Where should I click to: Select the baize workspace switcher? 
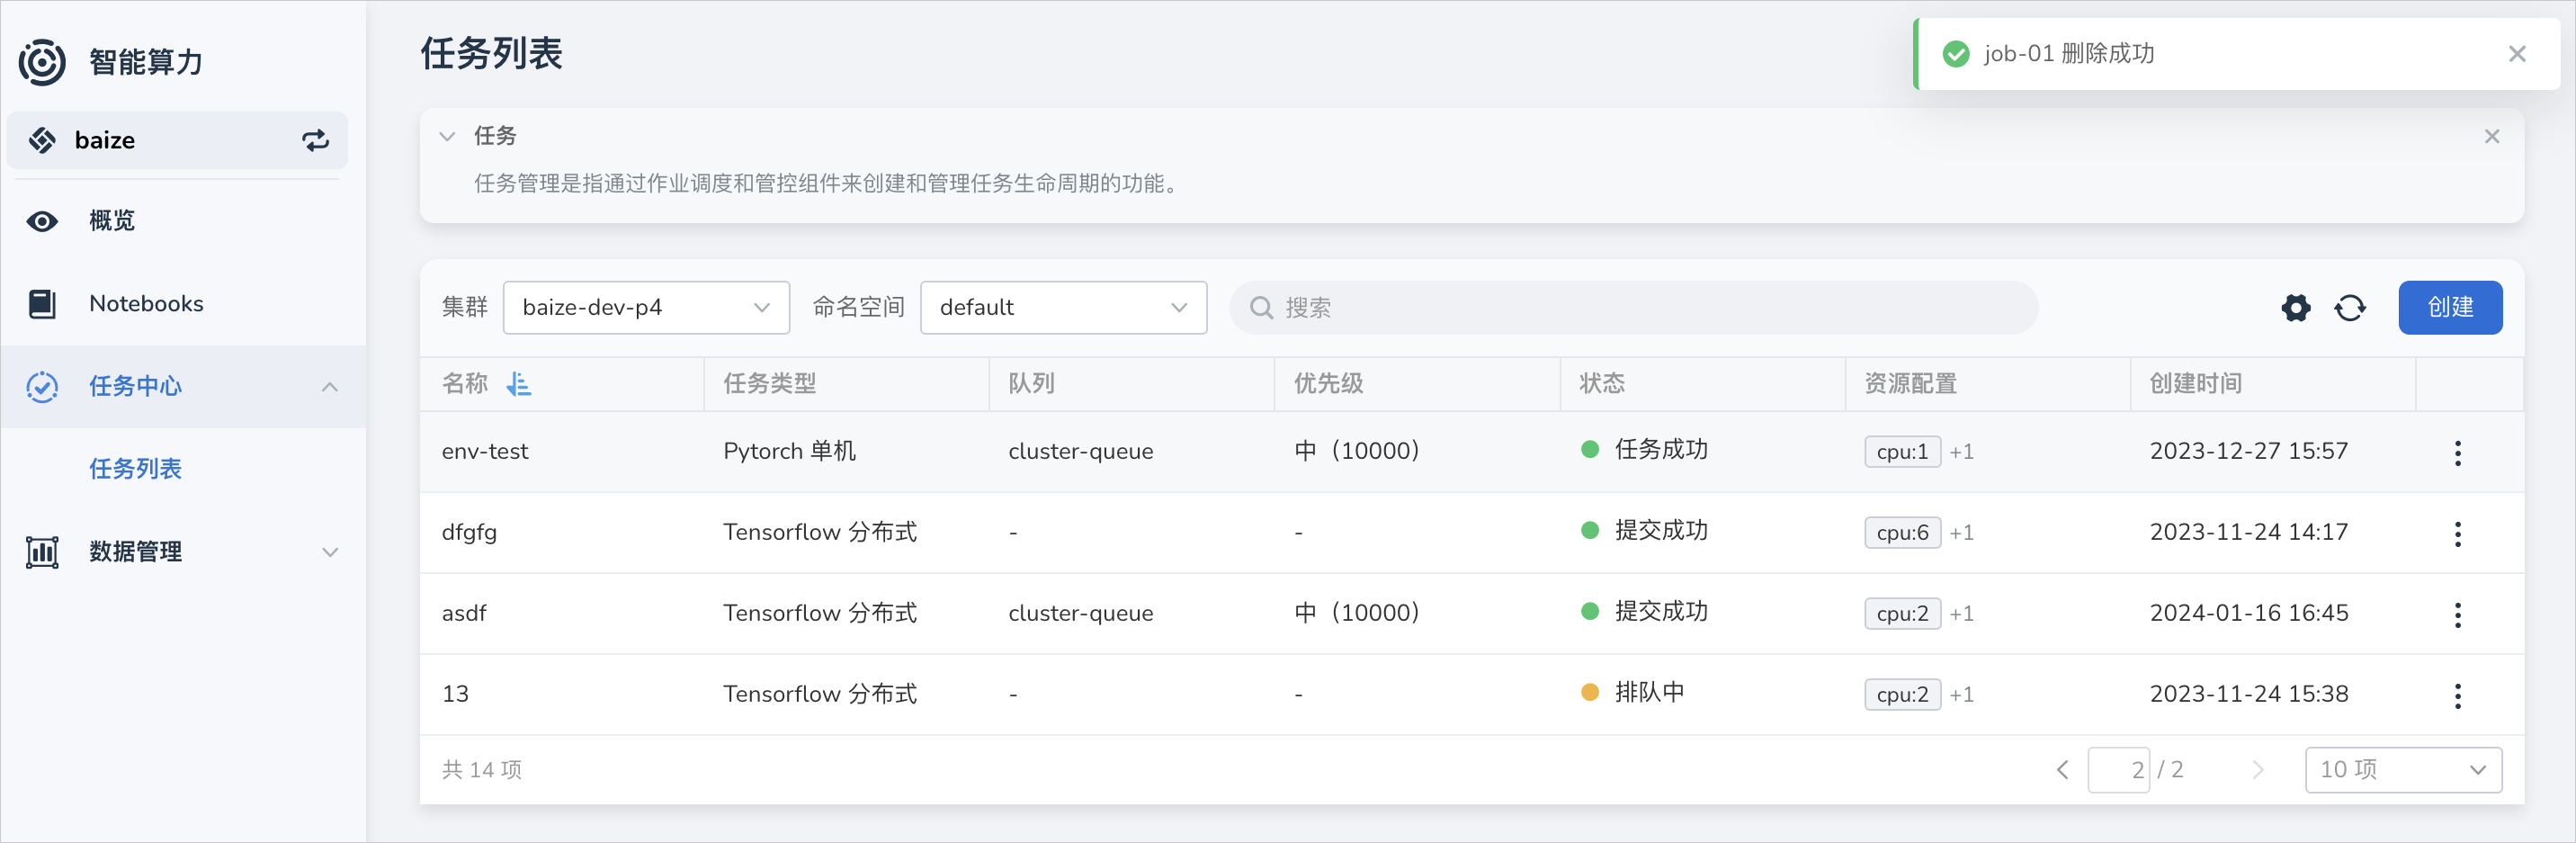(x=177, y=141)
